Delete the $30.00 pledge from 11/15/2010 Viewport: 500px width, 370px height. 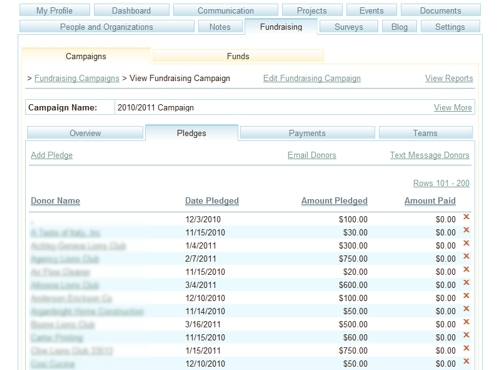(x=466, y=230)
